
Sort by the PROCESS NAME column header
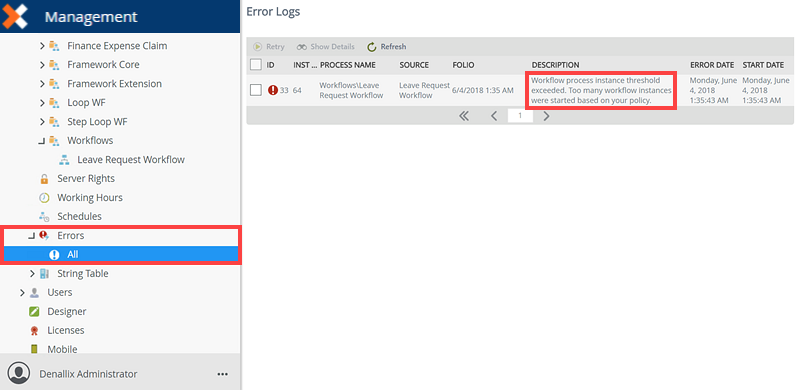[348, 65]
